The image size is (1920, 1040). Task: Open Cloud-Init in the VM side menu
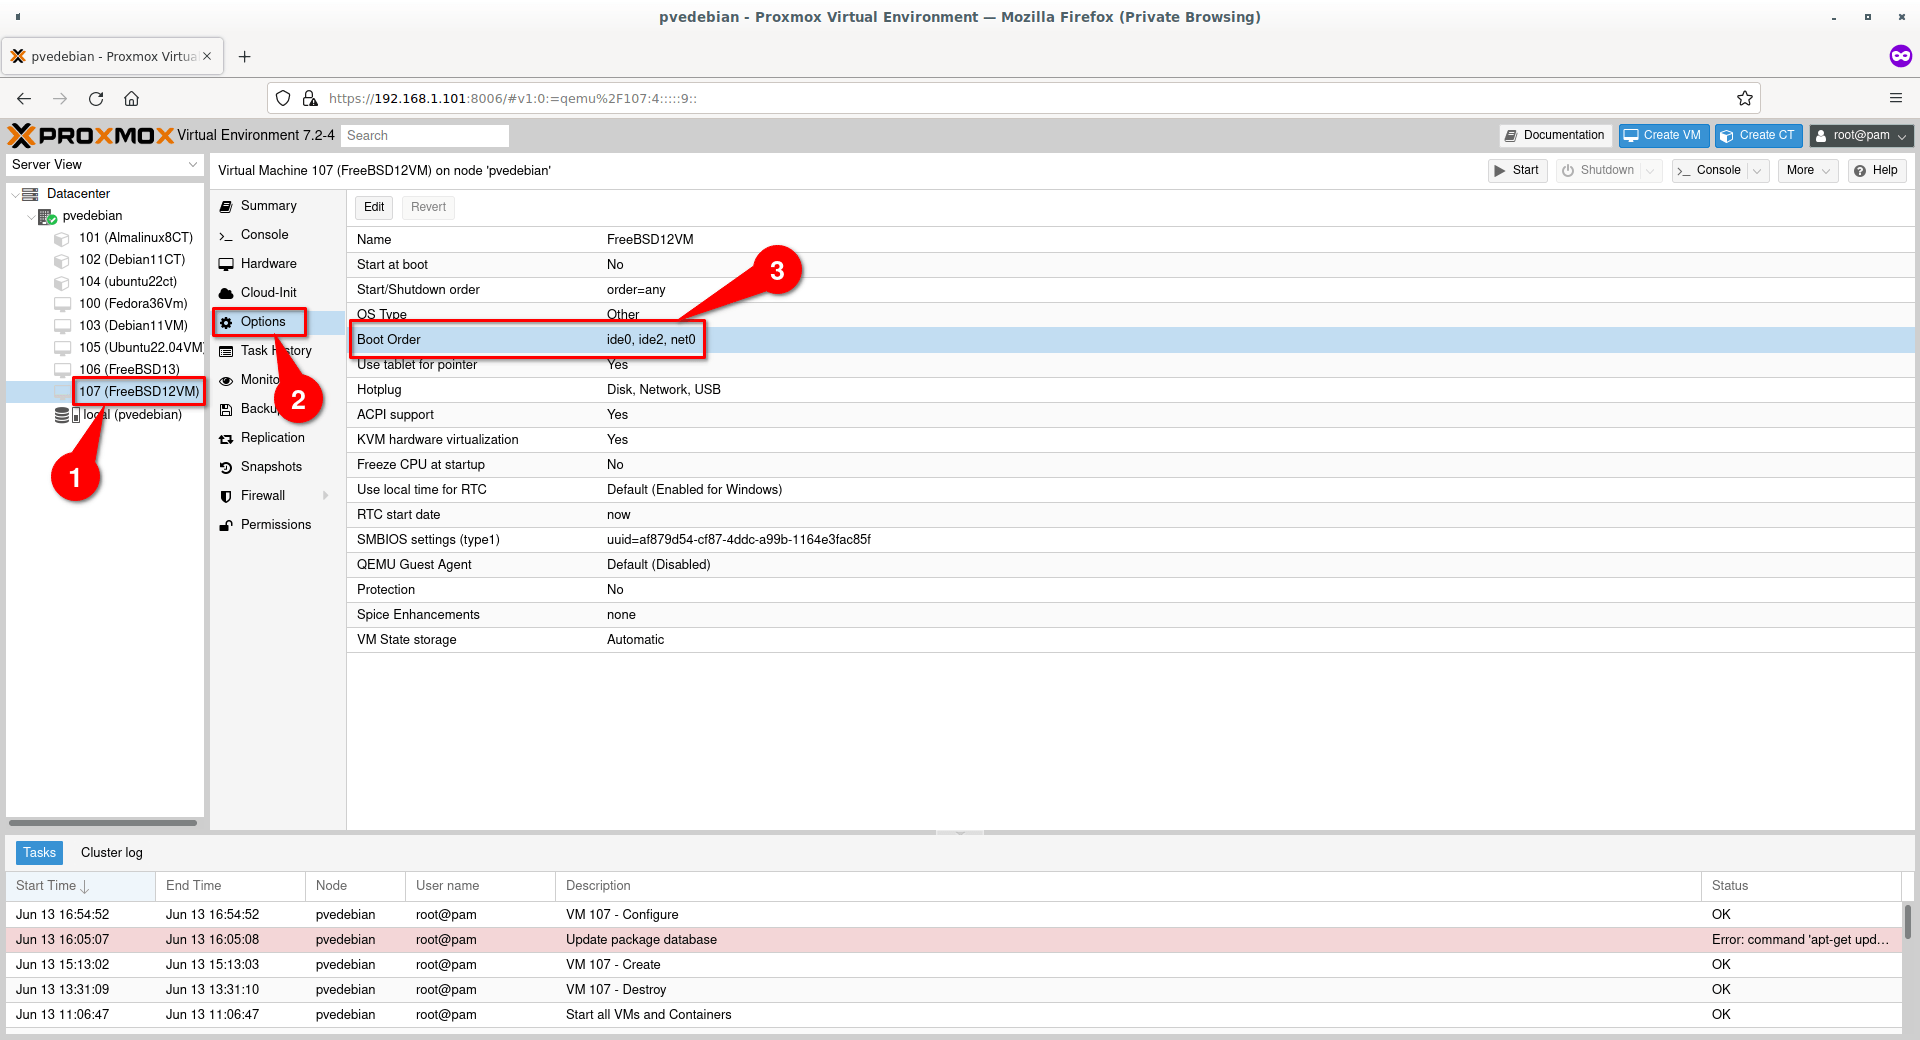[268, 293]
